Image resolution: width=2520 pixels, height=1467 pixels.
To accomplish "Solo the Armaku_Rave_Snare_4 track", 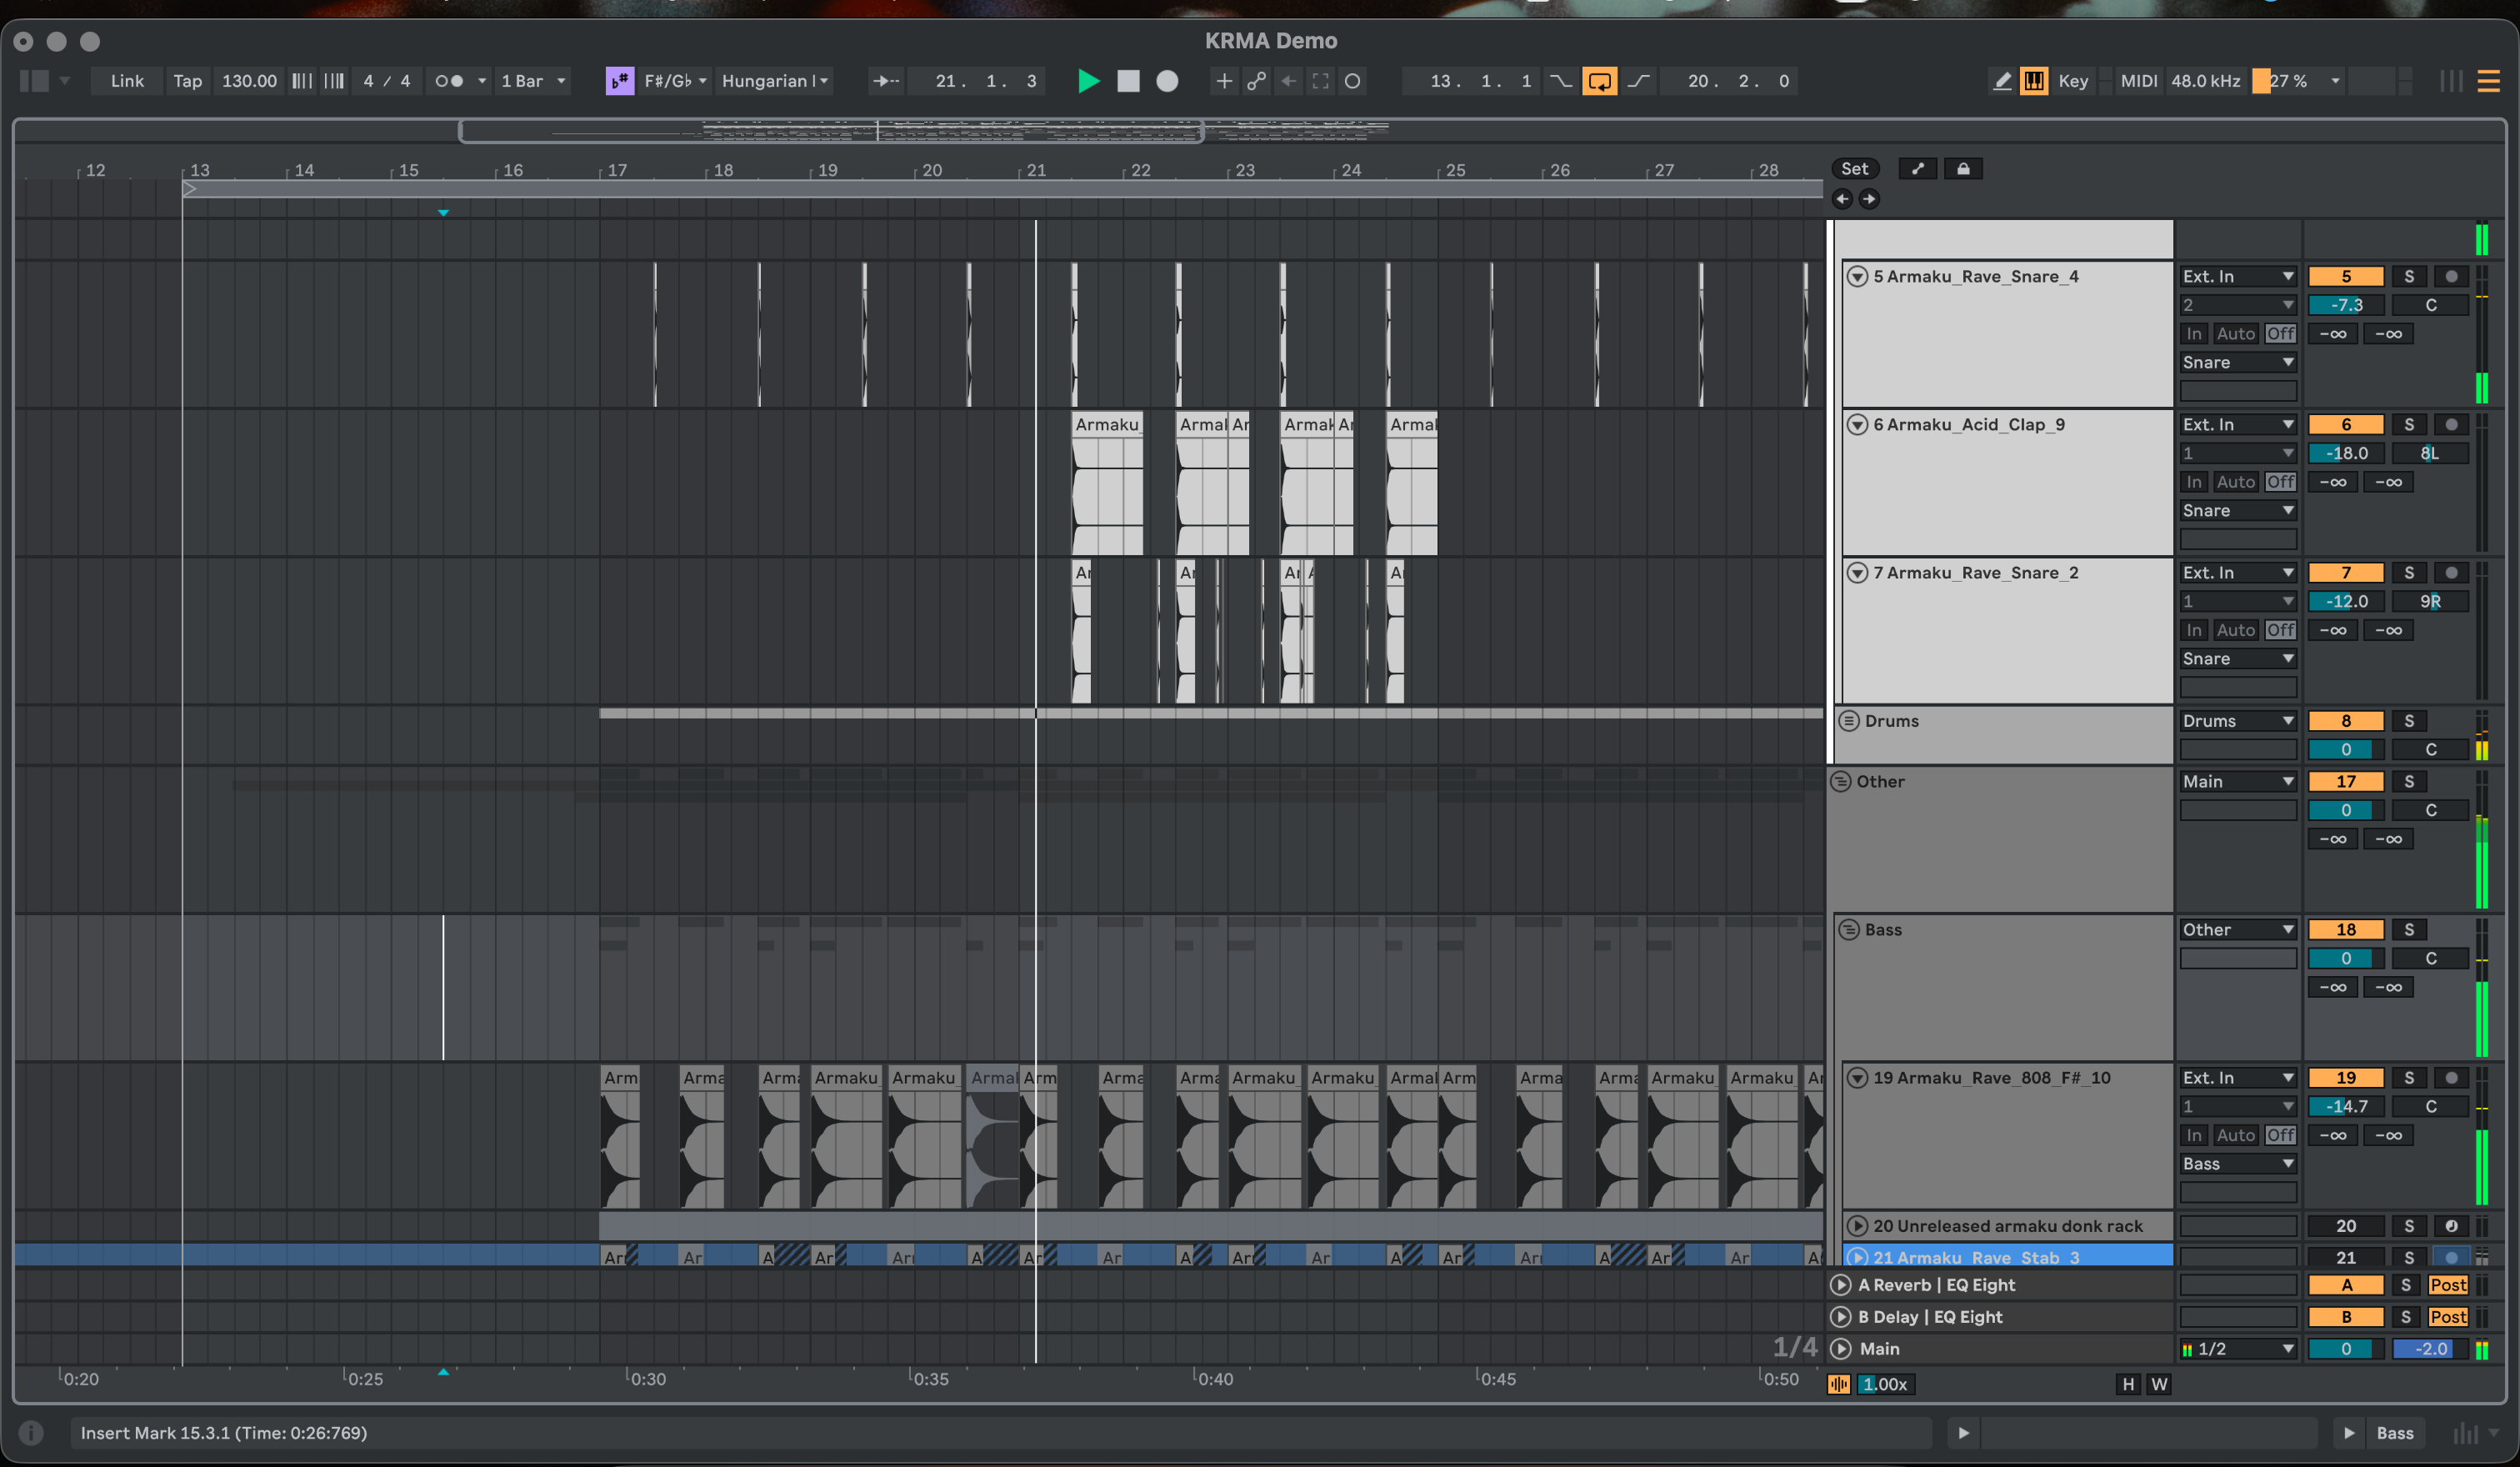I will click(x=2408, y=277).
